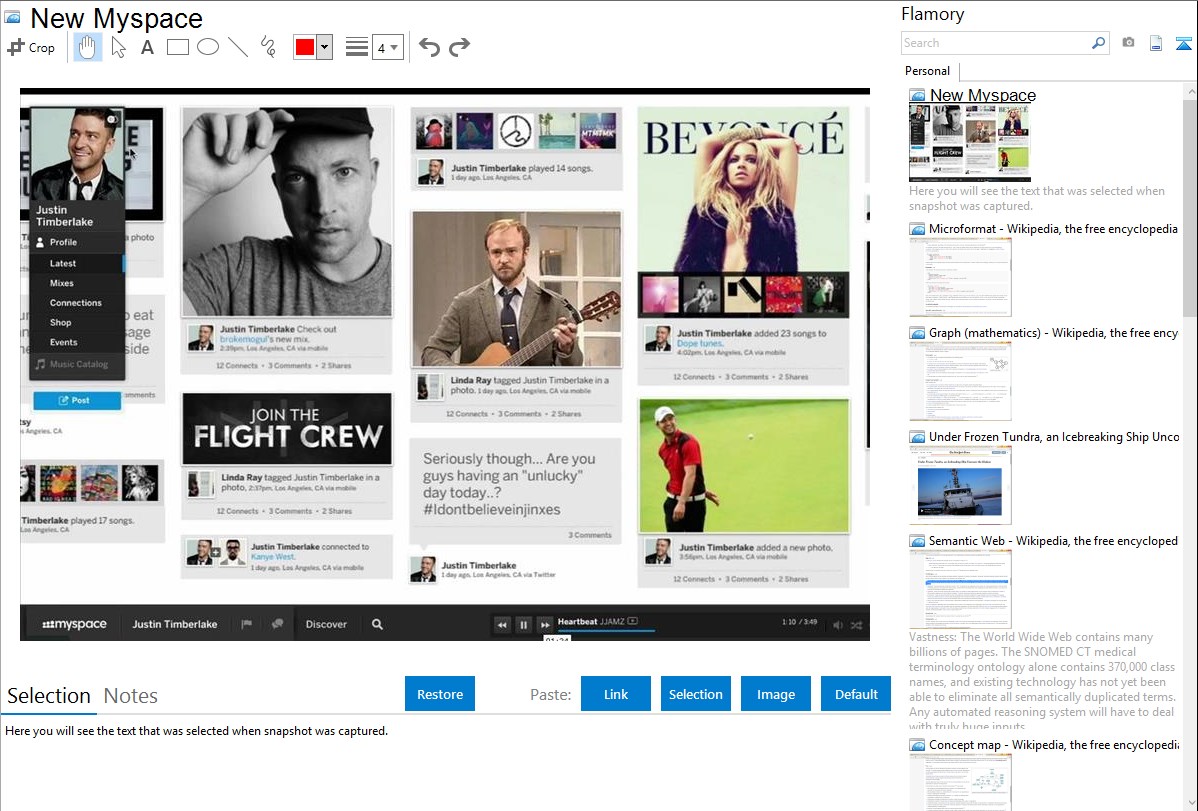The image size is (1198, 811).
Task: Paste as Image button
Action: pos(775,694)
